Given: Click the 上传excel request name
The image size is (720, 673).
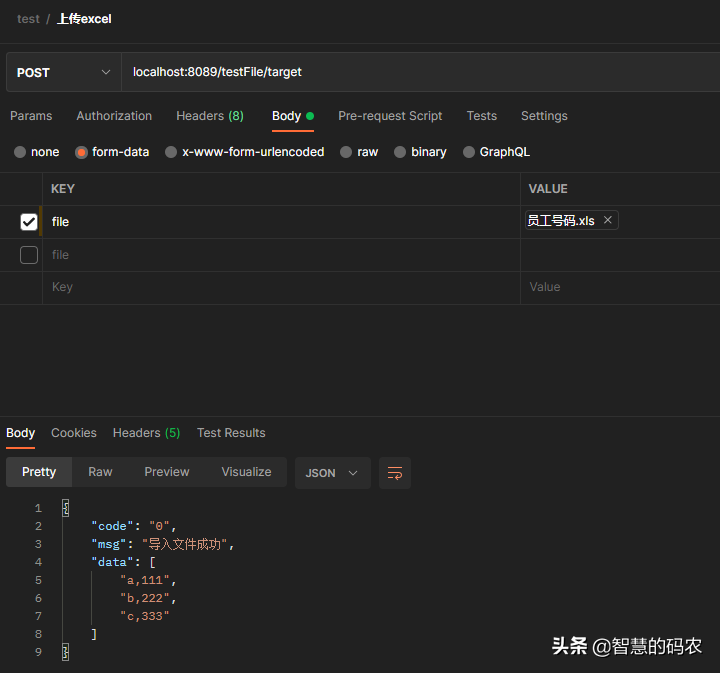Looking at the screenshot, I should pyautogui.click(x=84, y=19).
